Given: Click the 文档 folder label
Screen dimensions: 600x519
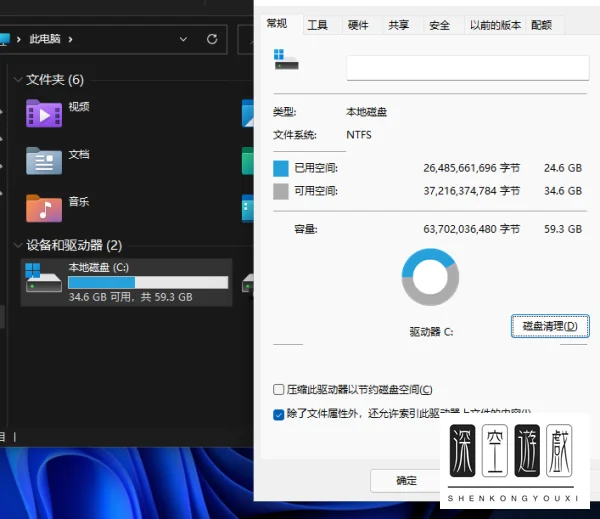Looking at the screenshot, I should click(x=79, y=154).
